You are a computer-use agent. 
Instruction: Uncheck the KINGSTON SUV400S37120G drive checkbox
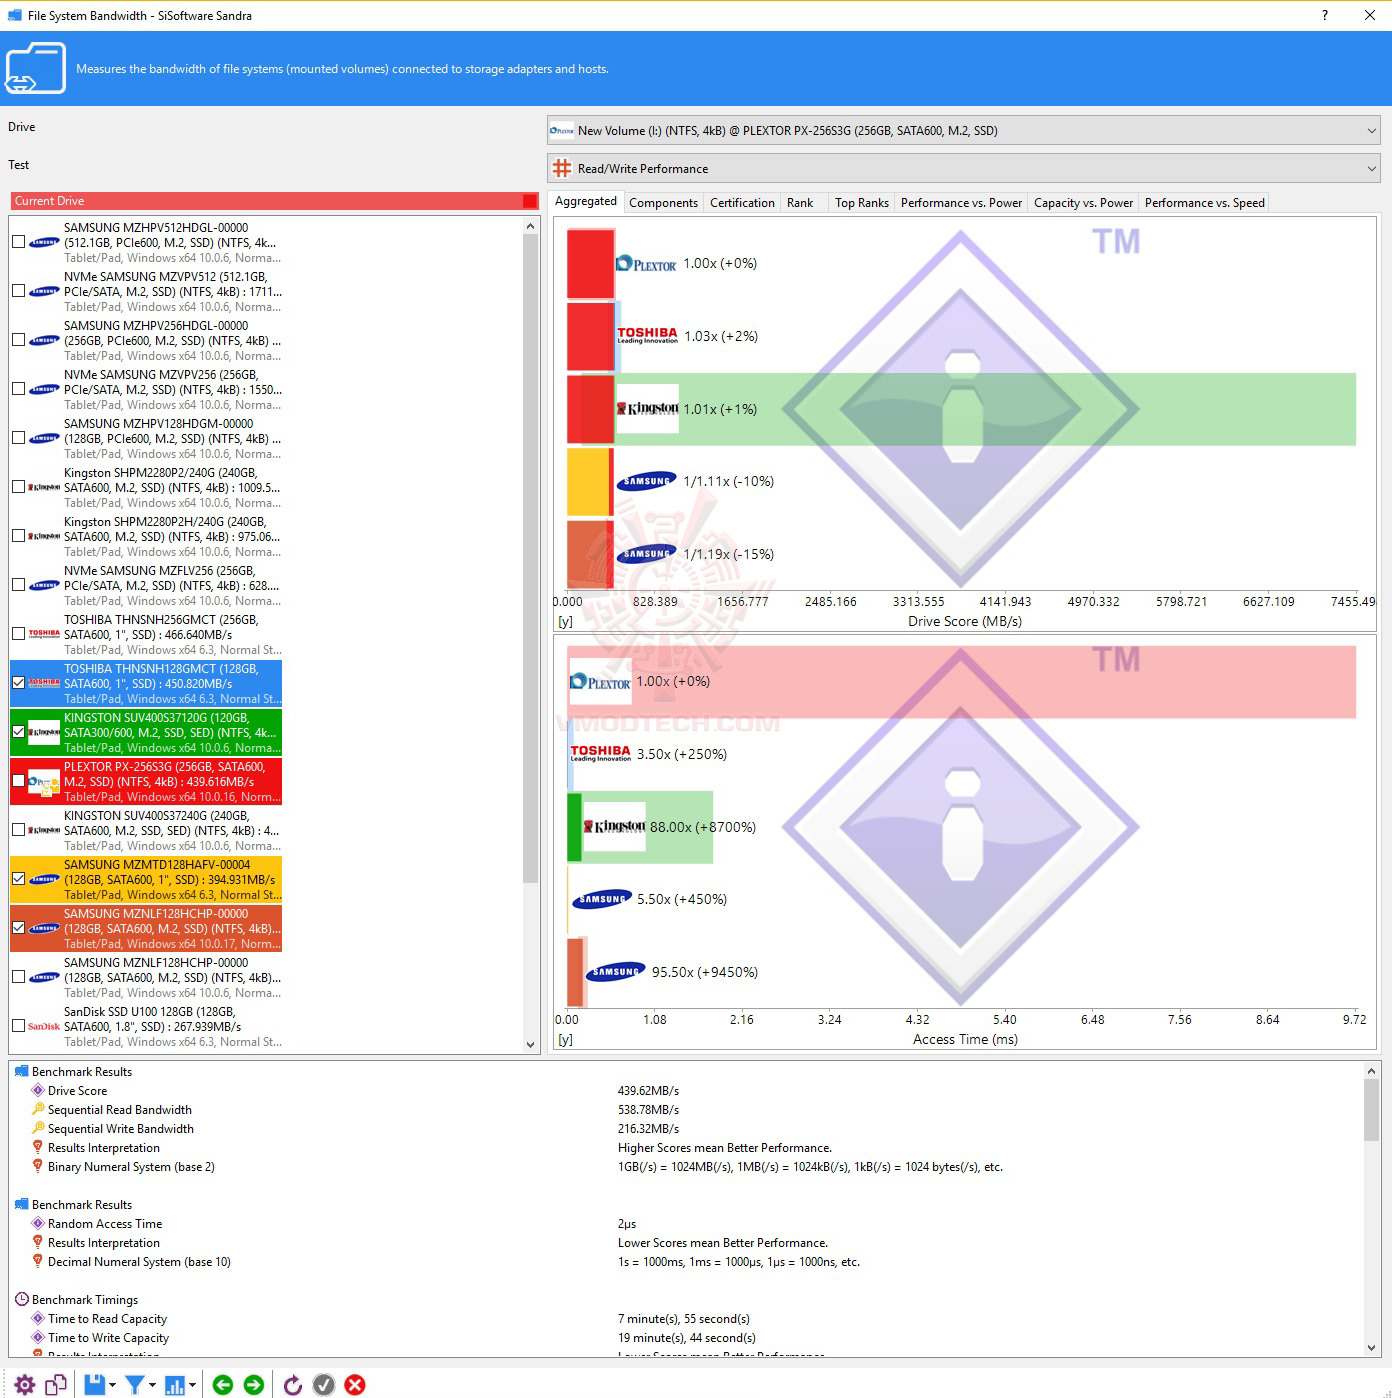pyautogui.click(x=19, y=732)
